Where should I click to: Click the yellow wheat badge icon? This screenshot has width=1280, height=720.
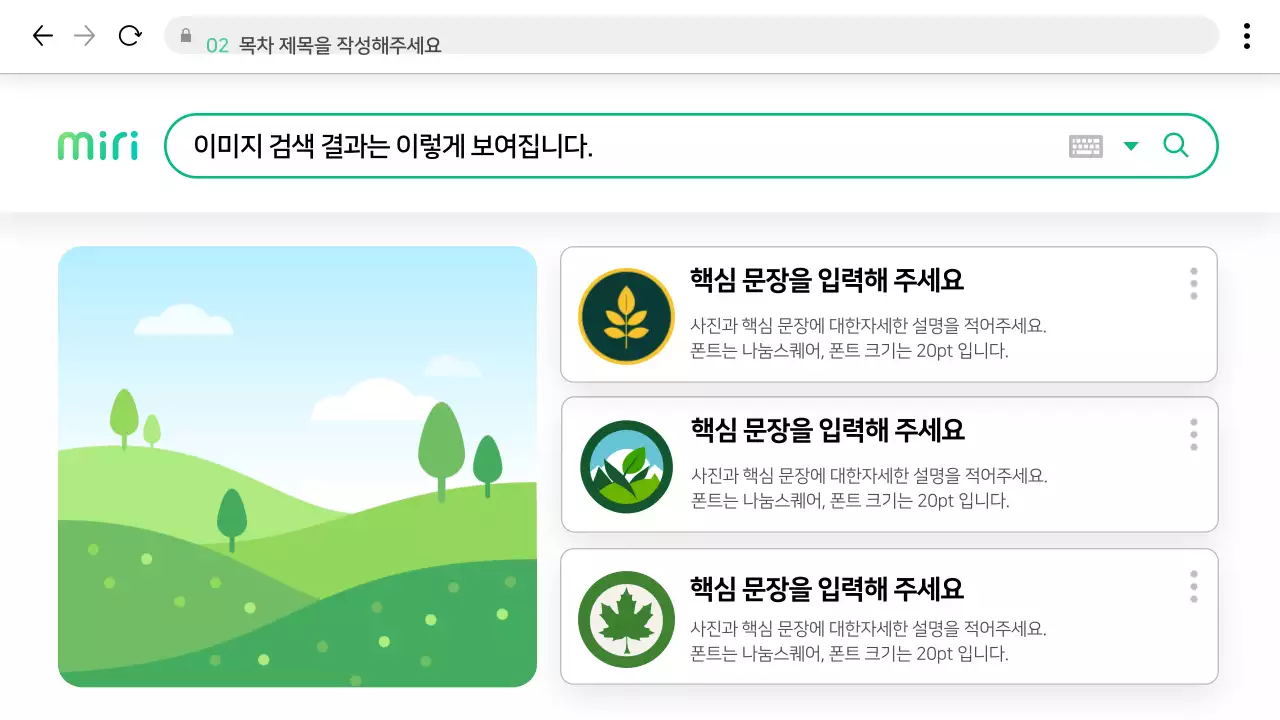click(625, 314)
